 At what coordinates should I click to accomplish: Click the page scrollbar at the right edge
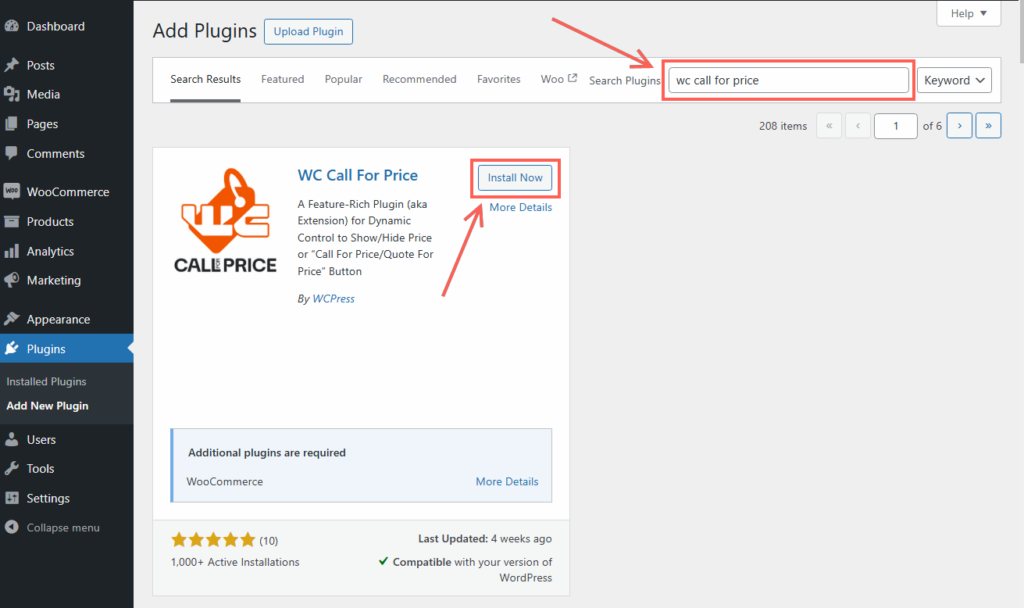1019,33
